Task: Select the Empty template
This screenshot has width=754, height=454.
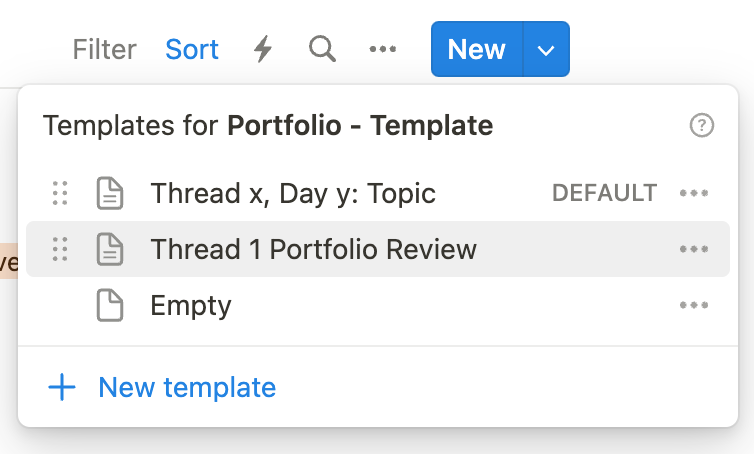Action: (190, 305)
